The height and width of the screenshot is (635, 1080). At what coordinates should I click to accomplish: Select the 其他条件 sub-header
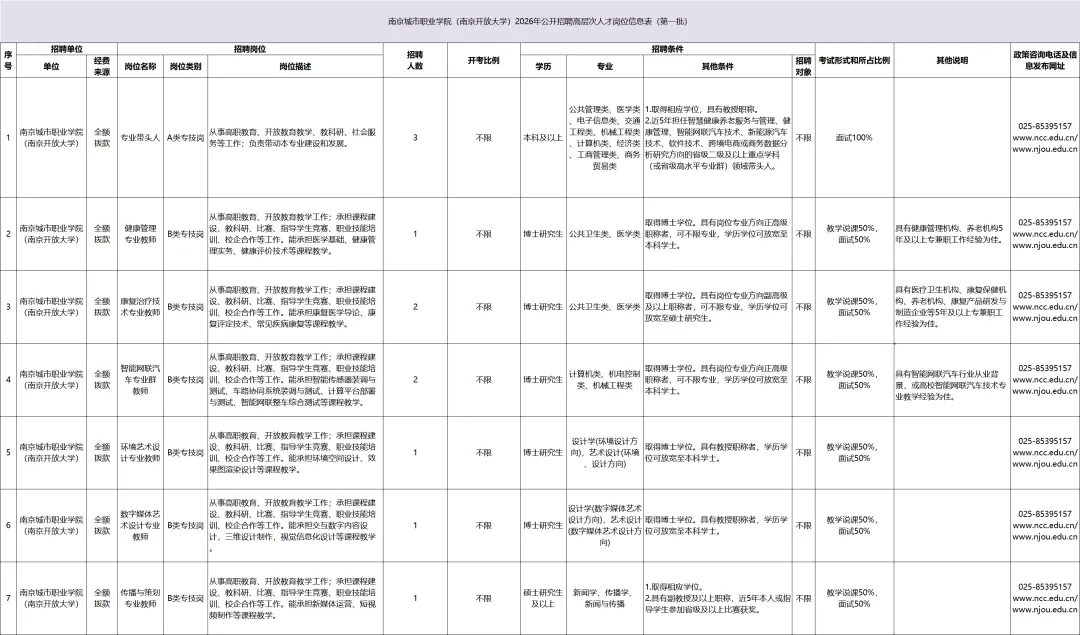click(x=718, y=66)
